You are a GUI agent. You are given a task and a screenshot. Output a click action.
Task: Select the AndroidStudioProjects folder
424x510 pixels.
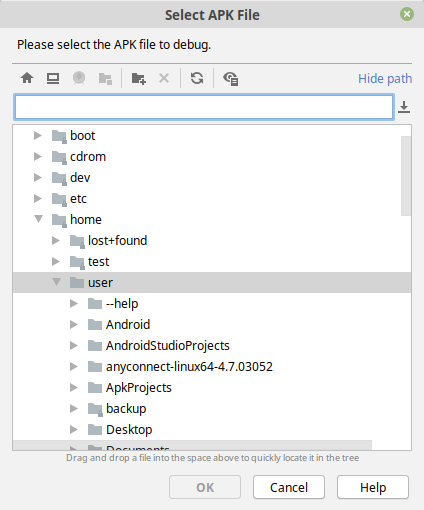click(x=168, y=345)
